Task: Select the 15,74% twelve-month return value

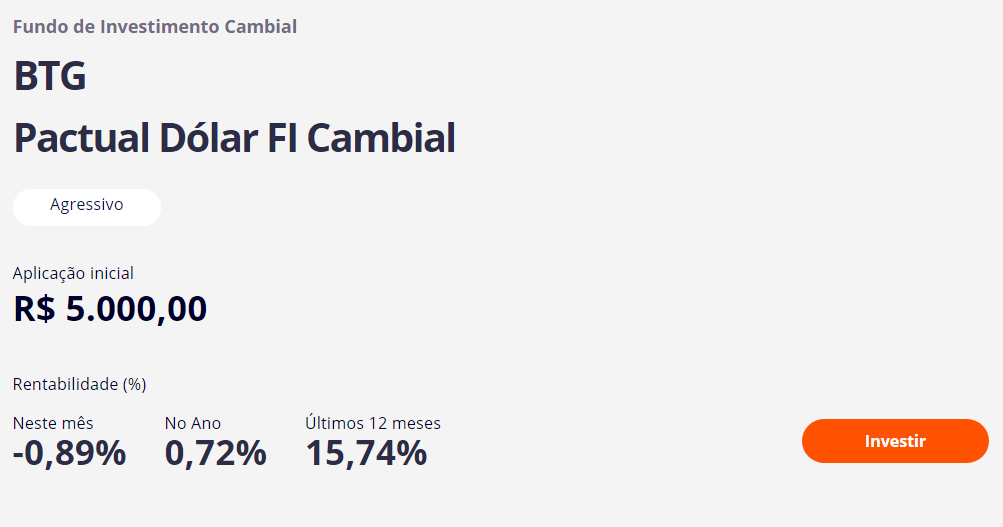Action: click(366, 453)
